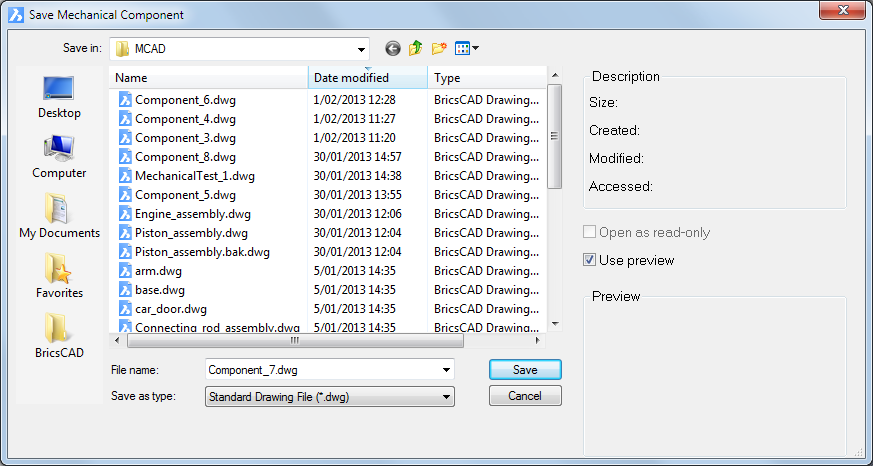Click the Back navigation arrow icon

pyautogui.click(x=392, y=48)
